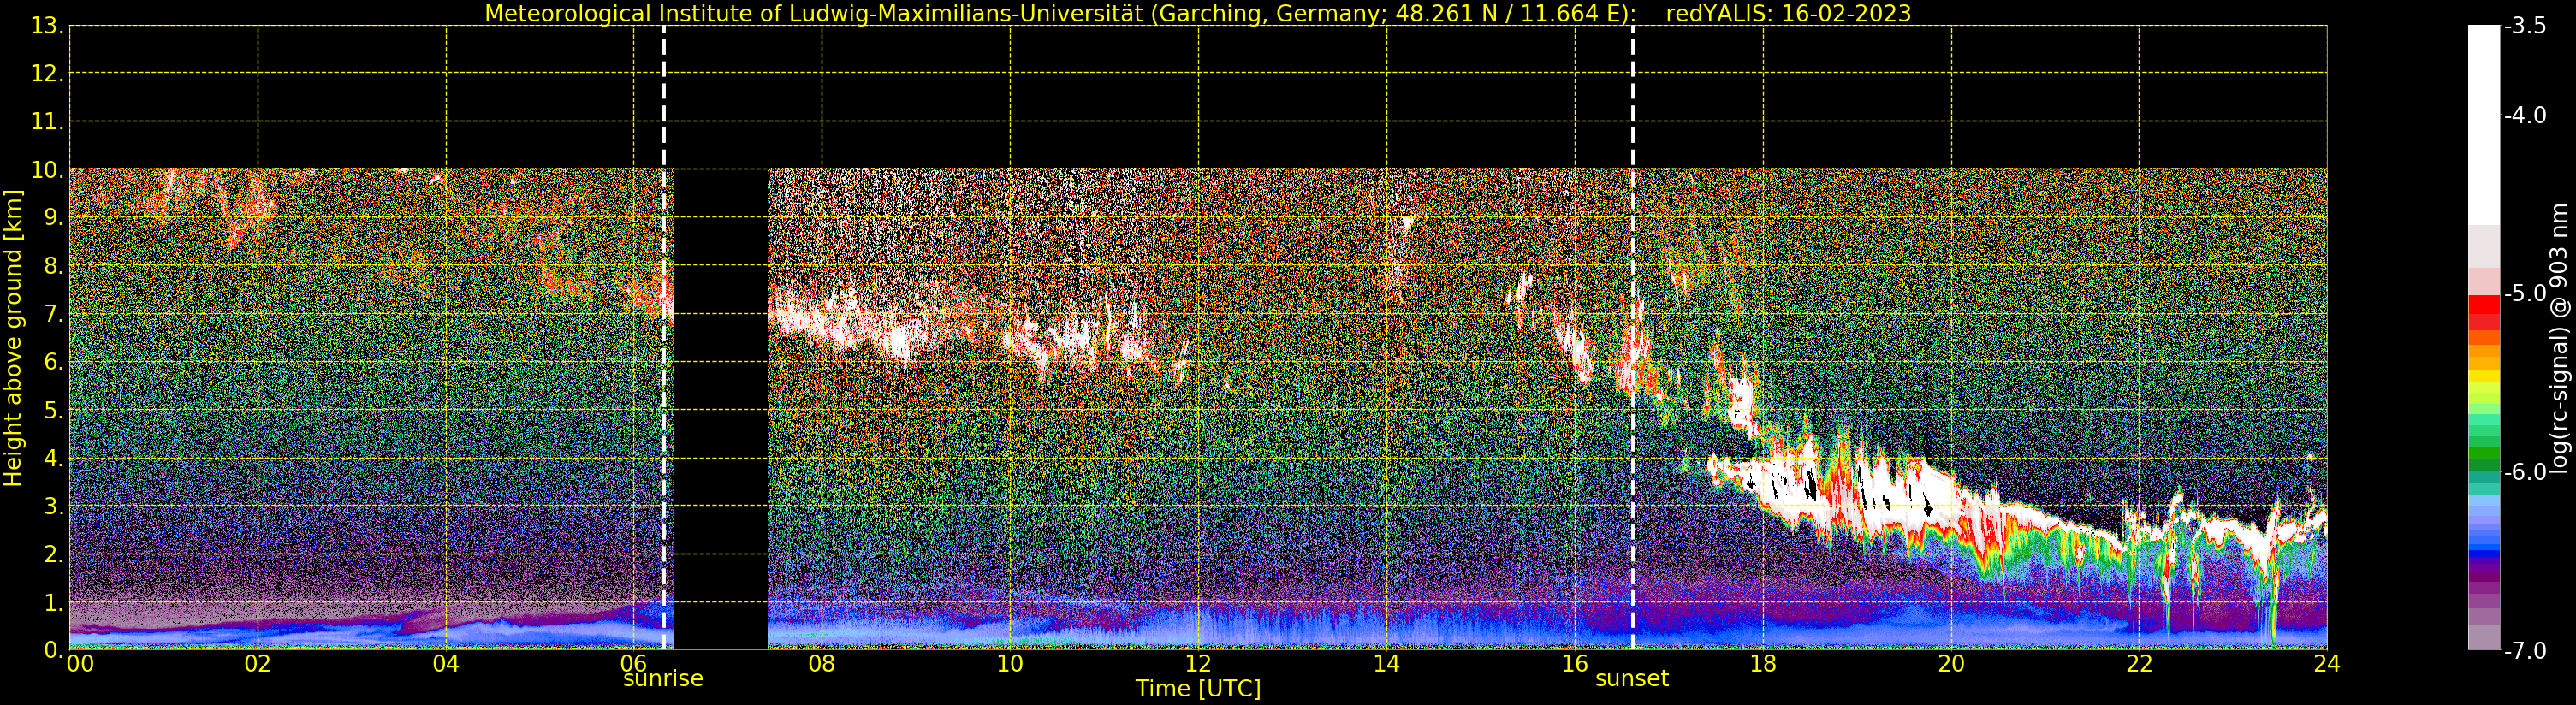Screen dimensions: 2576x705
Task: Click the height axis tick label 4
Action: pyautogui.click(x=53, y=458)
